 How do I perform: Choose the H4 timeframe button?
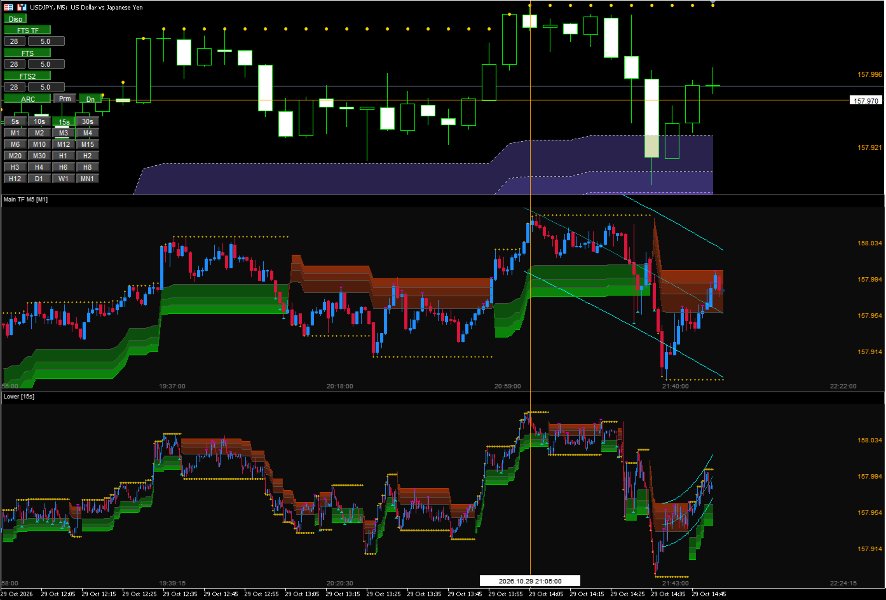tap(40, 167)
